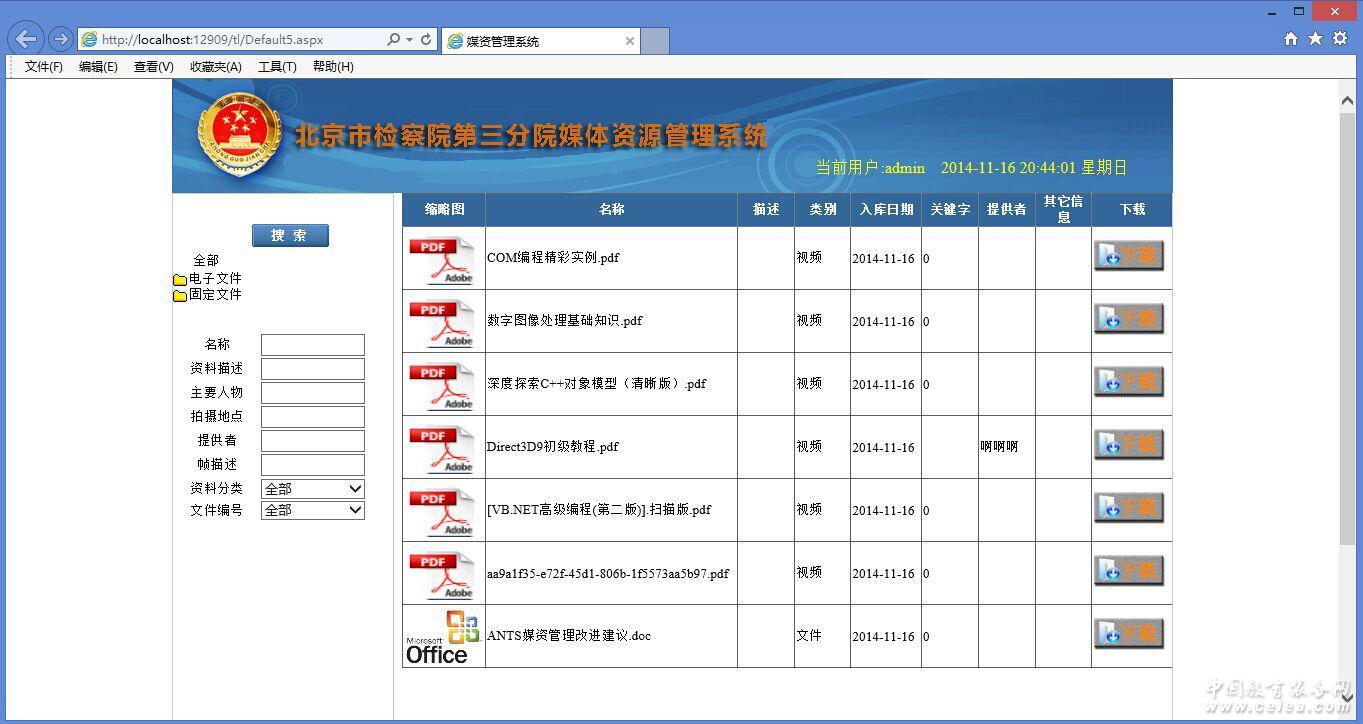This screenshot has height=724, width=1363.
Task: Download the ANTS媒资管理改进建议.doc file
Action: (x=1129, y=634)
